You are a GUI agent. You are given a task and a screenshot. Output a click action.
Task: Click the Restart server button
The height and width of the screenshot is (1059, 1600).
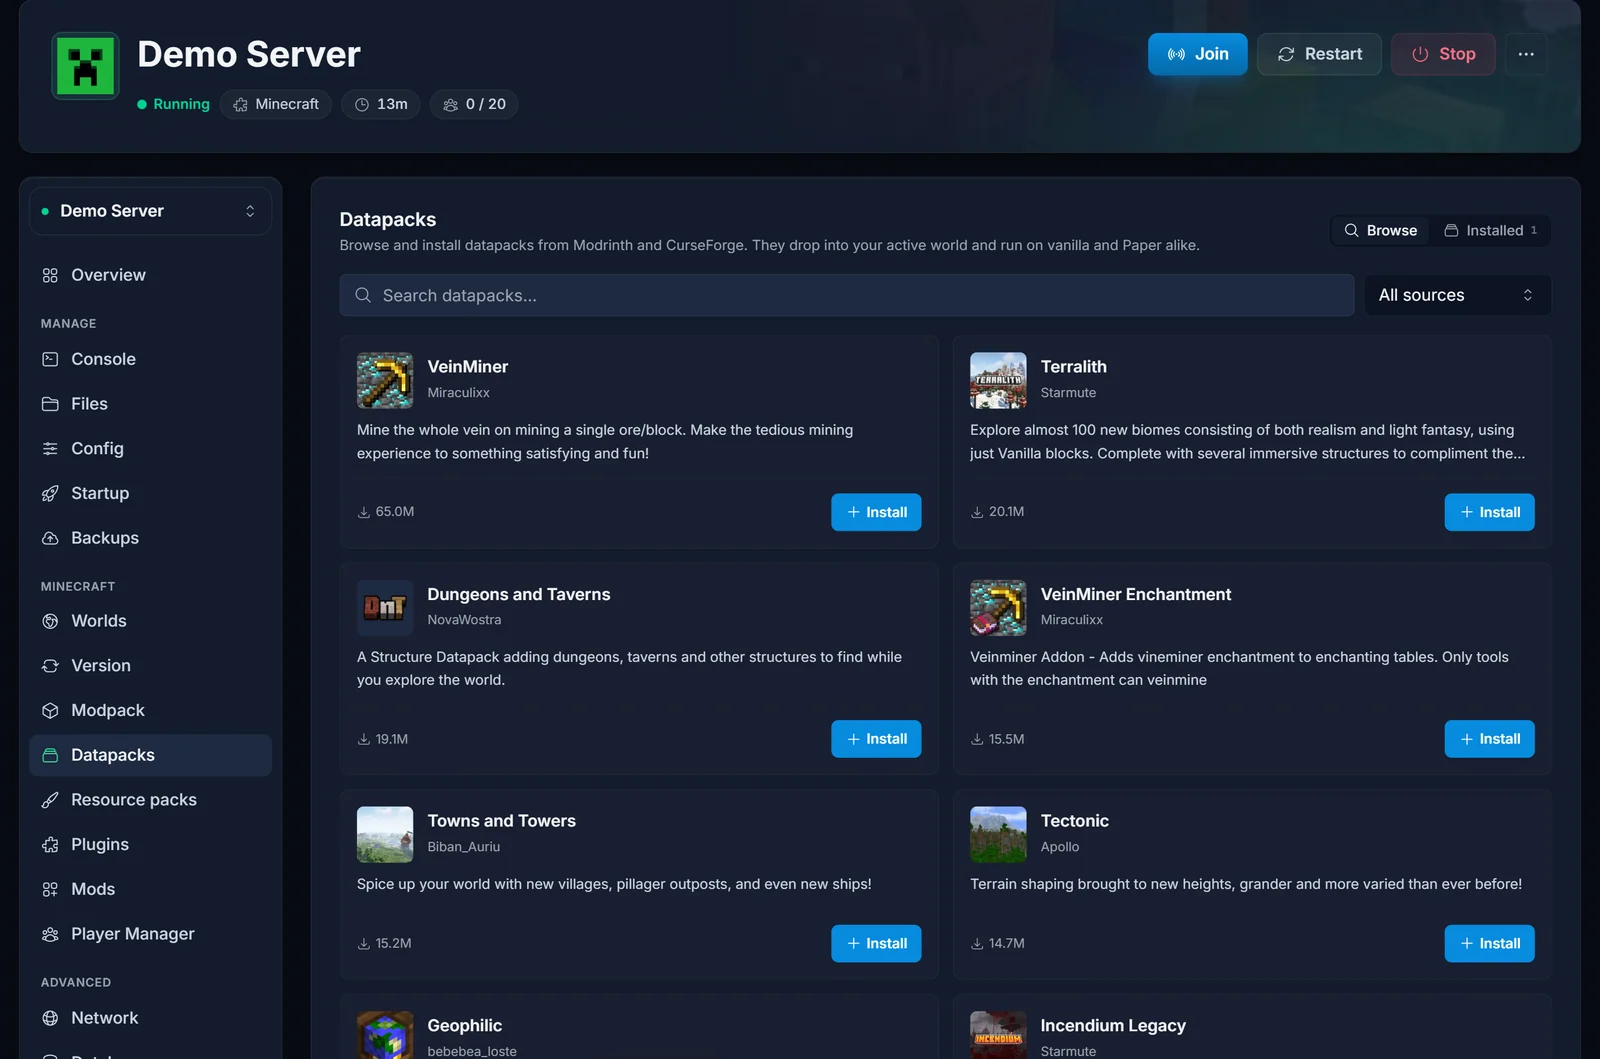[1319, 54]
